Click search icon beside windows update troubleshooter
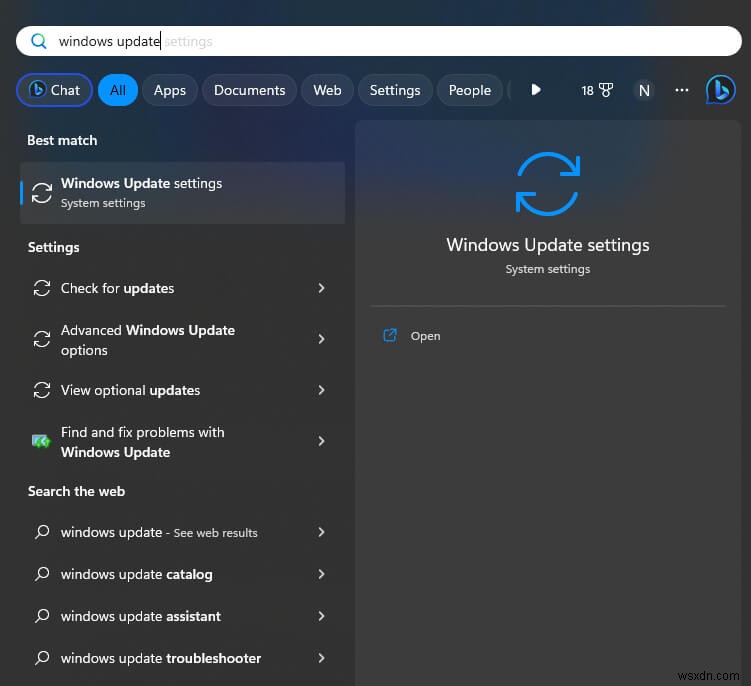Image resolution: width=751 pixels, height=686 pixels. click(x=42, y=658)
